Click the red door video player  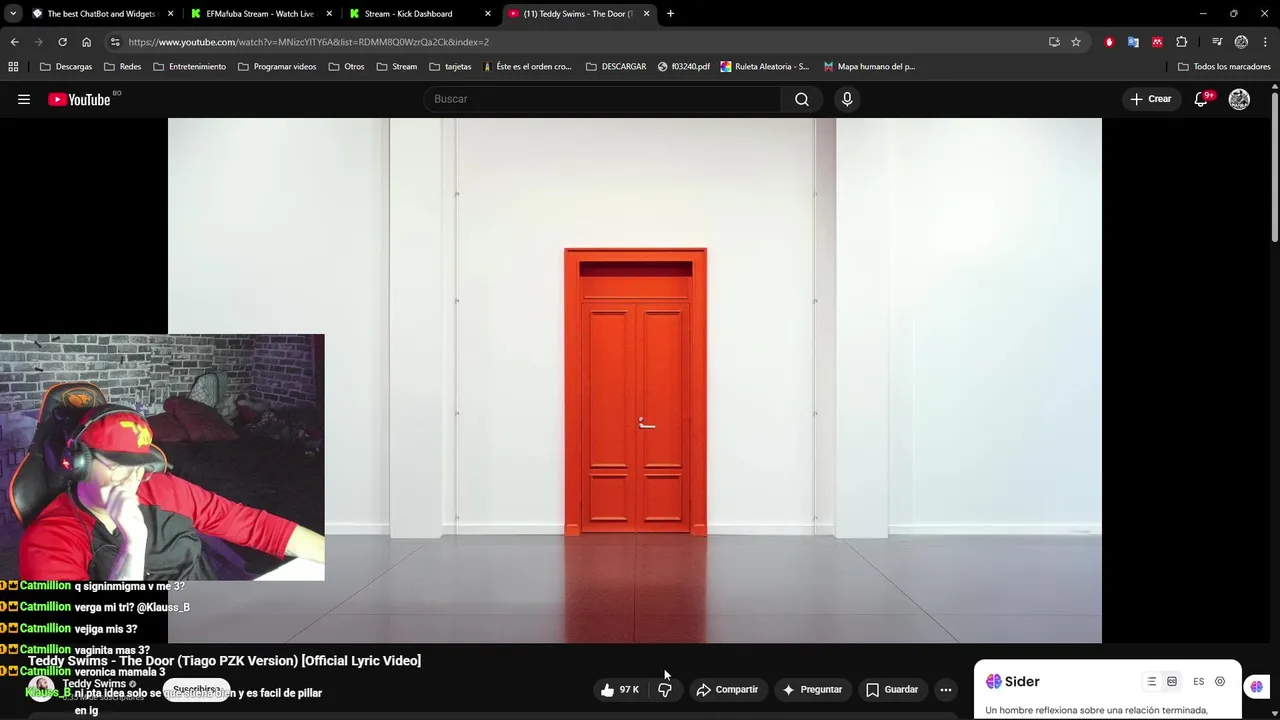[635, 380]
